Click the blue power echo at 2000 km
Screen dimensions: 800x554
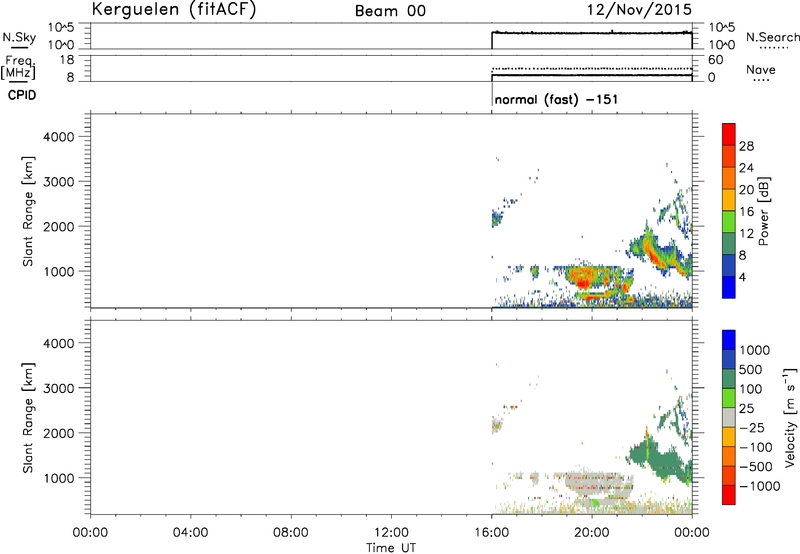(x=496, y=218)
